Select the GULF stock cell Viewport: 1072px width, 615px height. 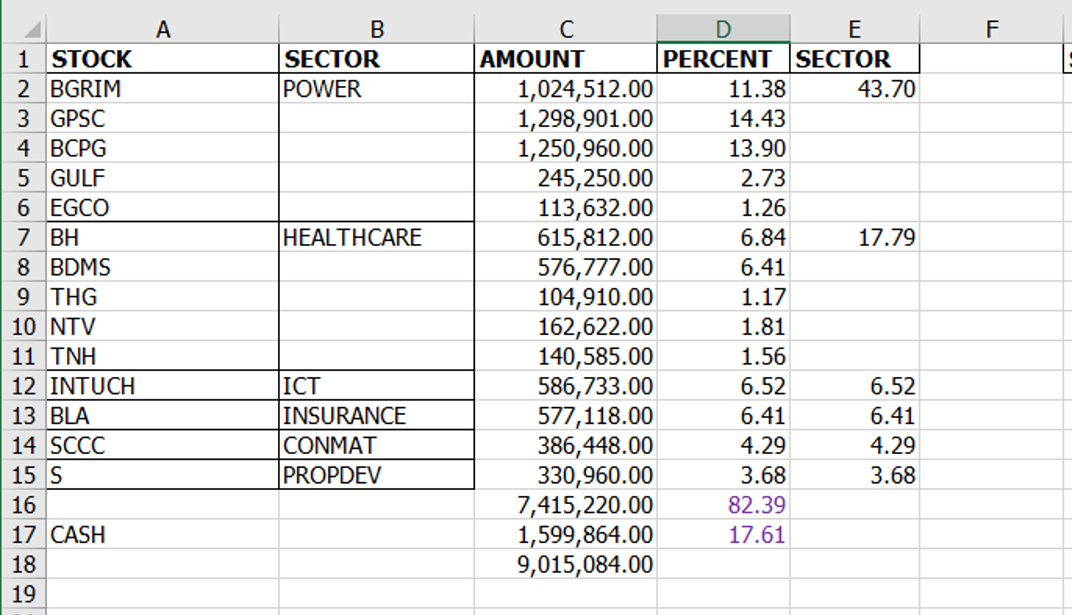coord(163,178)
